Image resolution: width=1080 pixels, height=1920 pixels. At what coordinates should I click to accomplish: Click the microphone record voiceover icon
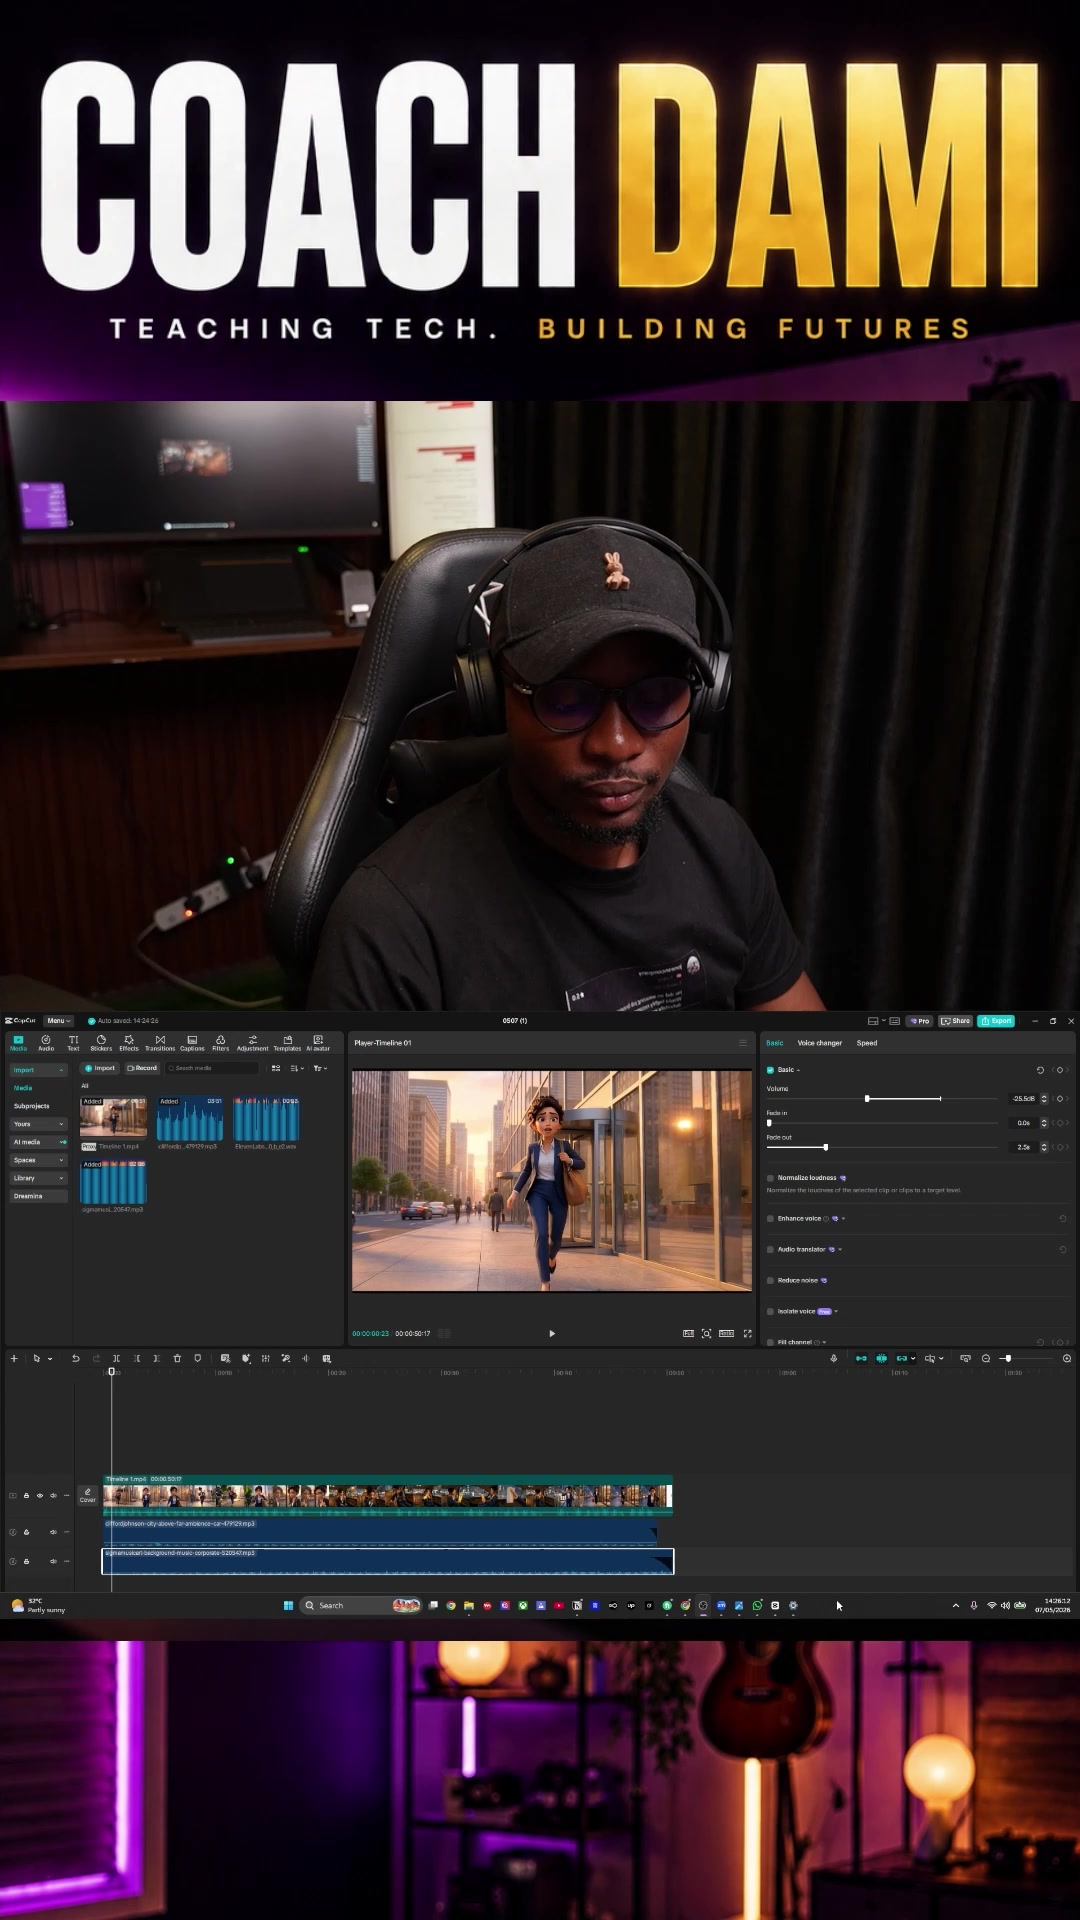pos(834,1358)
